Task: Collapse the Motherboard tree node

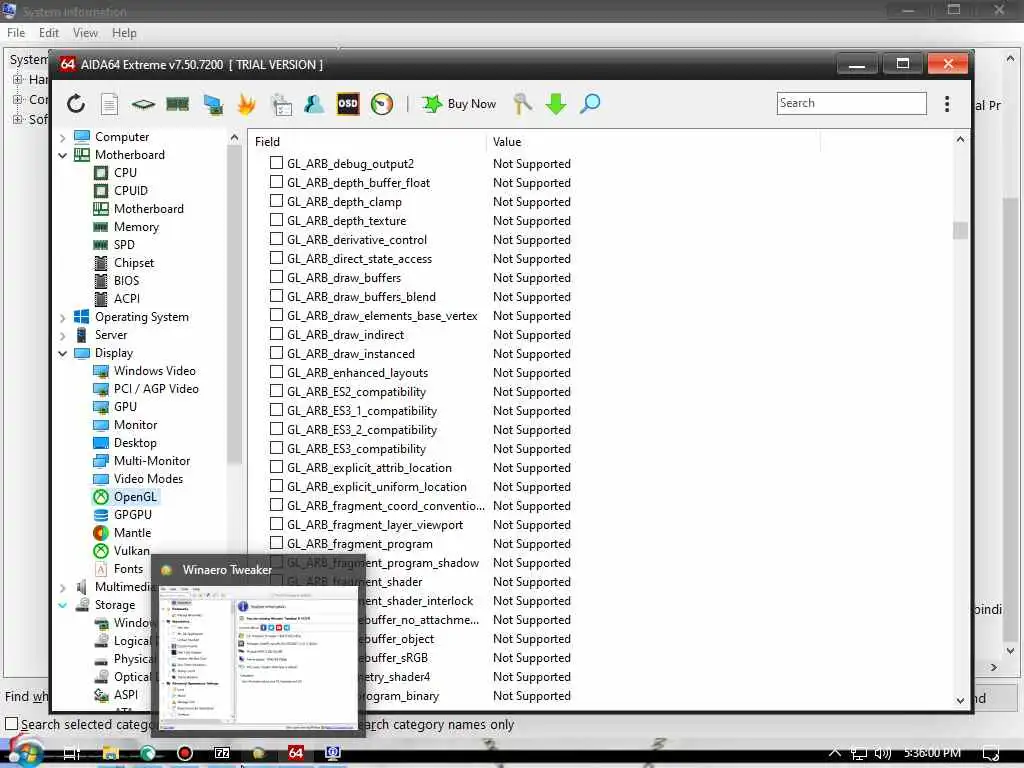Action: point(63,155)
